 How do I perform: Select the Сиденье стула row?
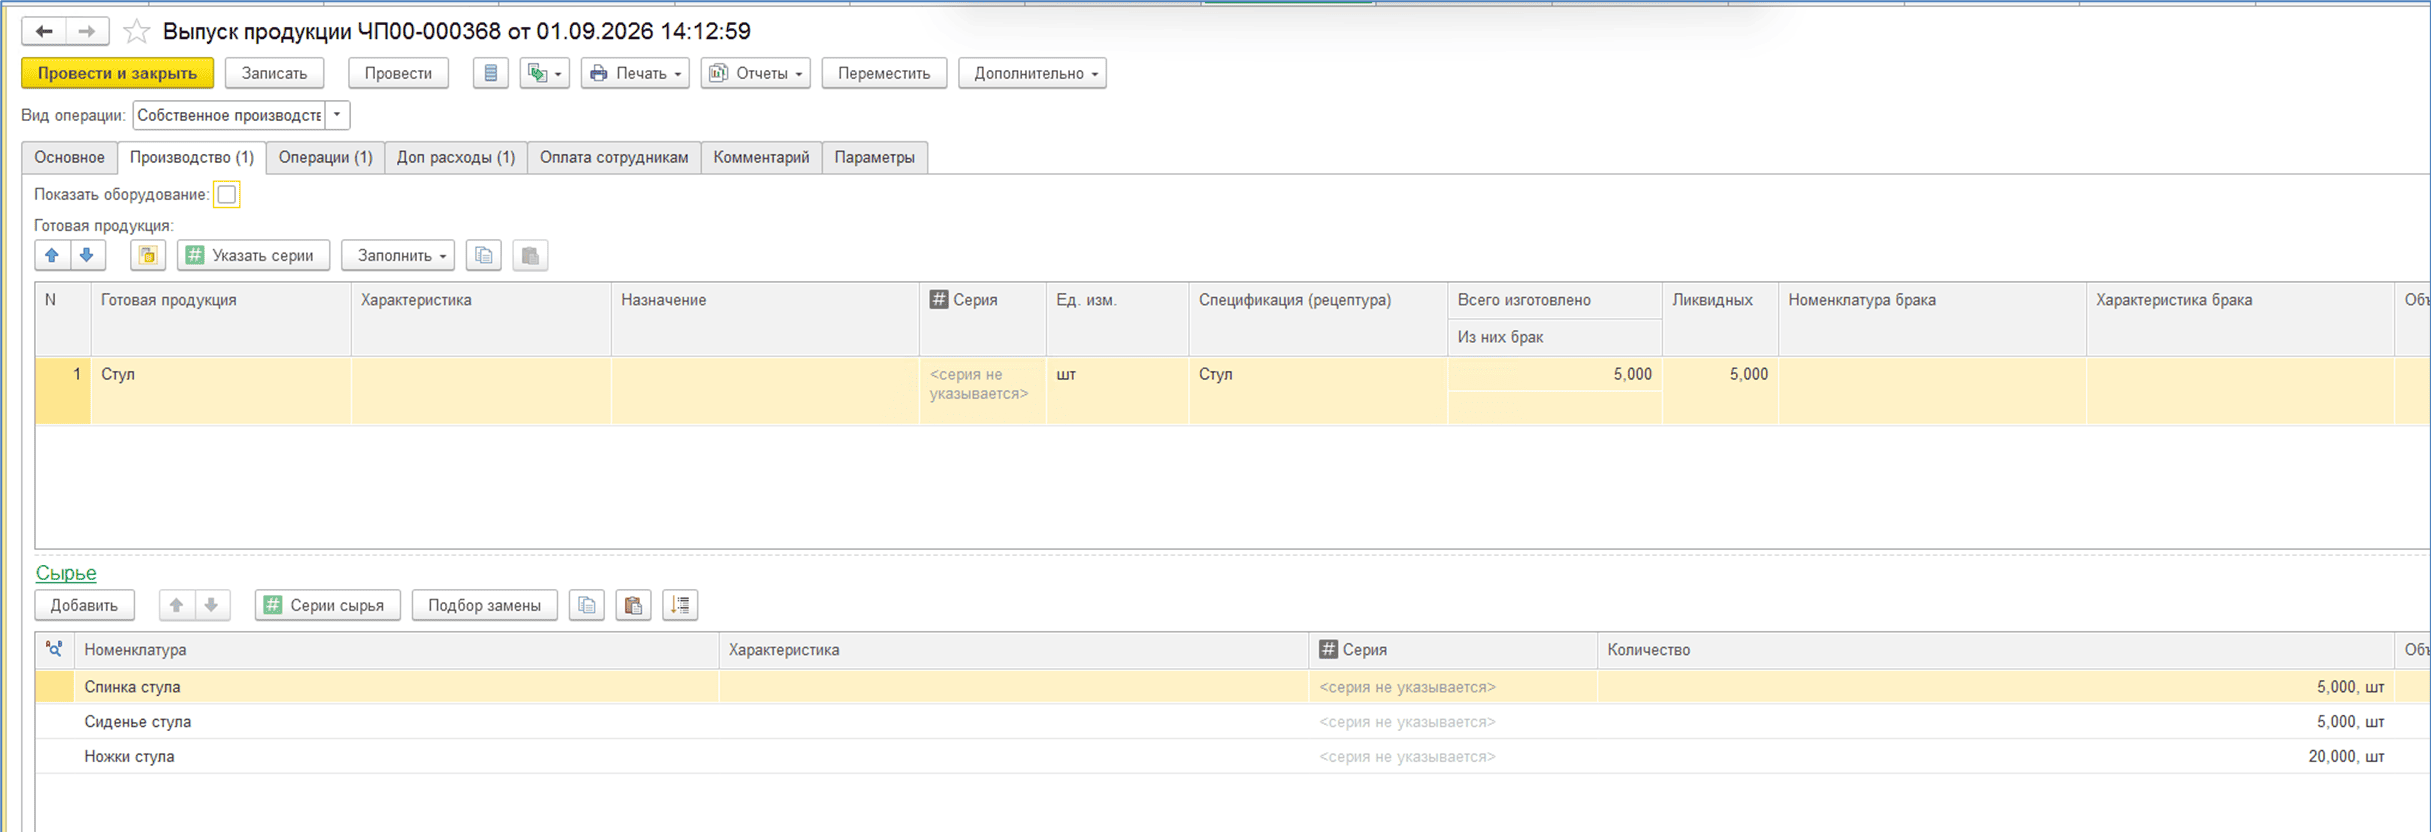pos(1232,721)
